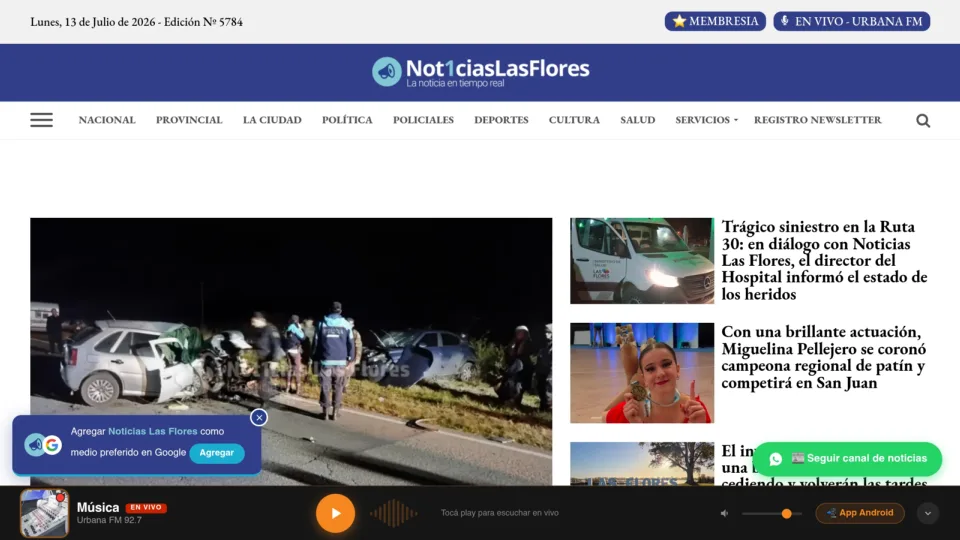960x540 pixels.
Task: Open the App Android button
Action: 860,513
